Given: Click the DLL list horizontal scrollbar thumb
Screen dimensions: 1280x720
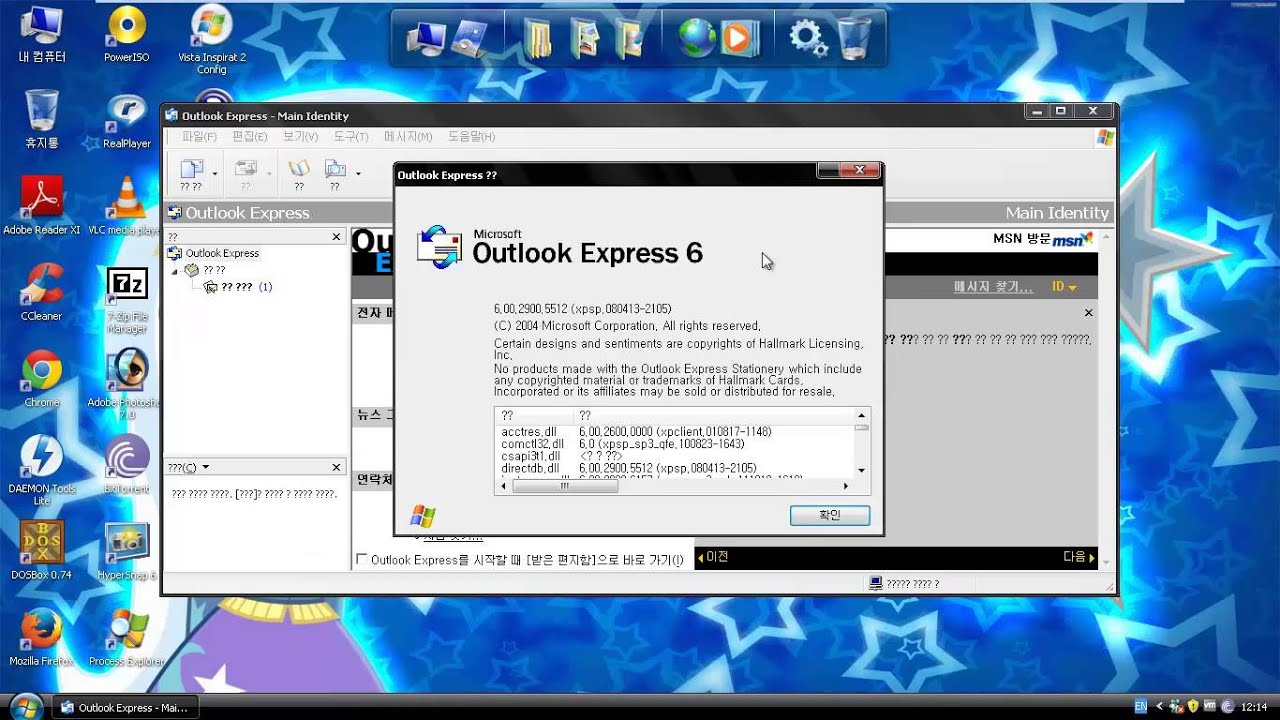Looking at the screenshot, I should click(564, 486).
